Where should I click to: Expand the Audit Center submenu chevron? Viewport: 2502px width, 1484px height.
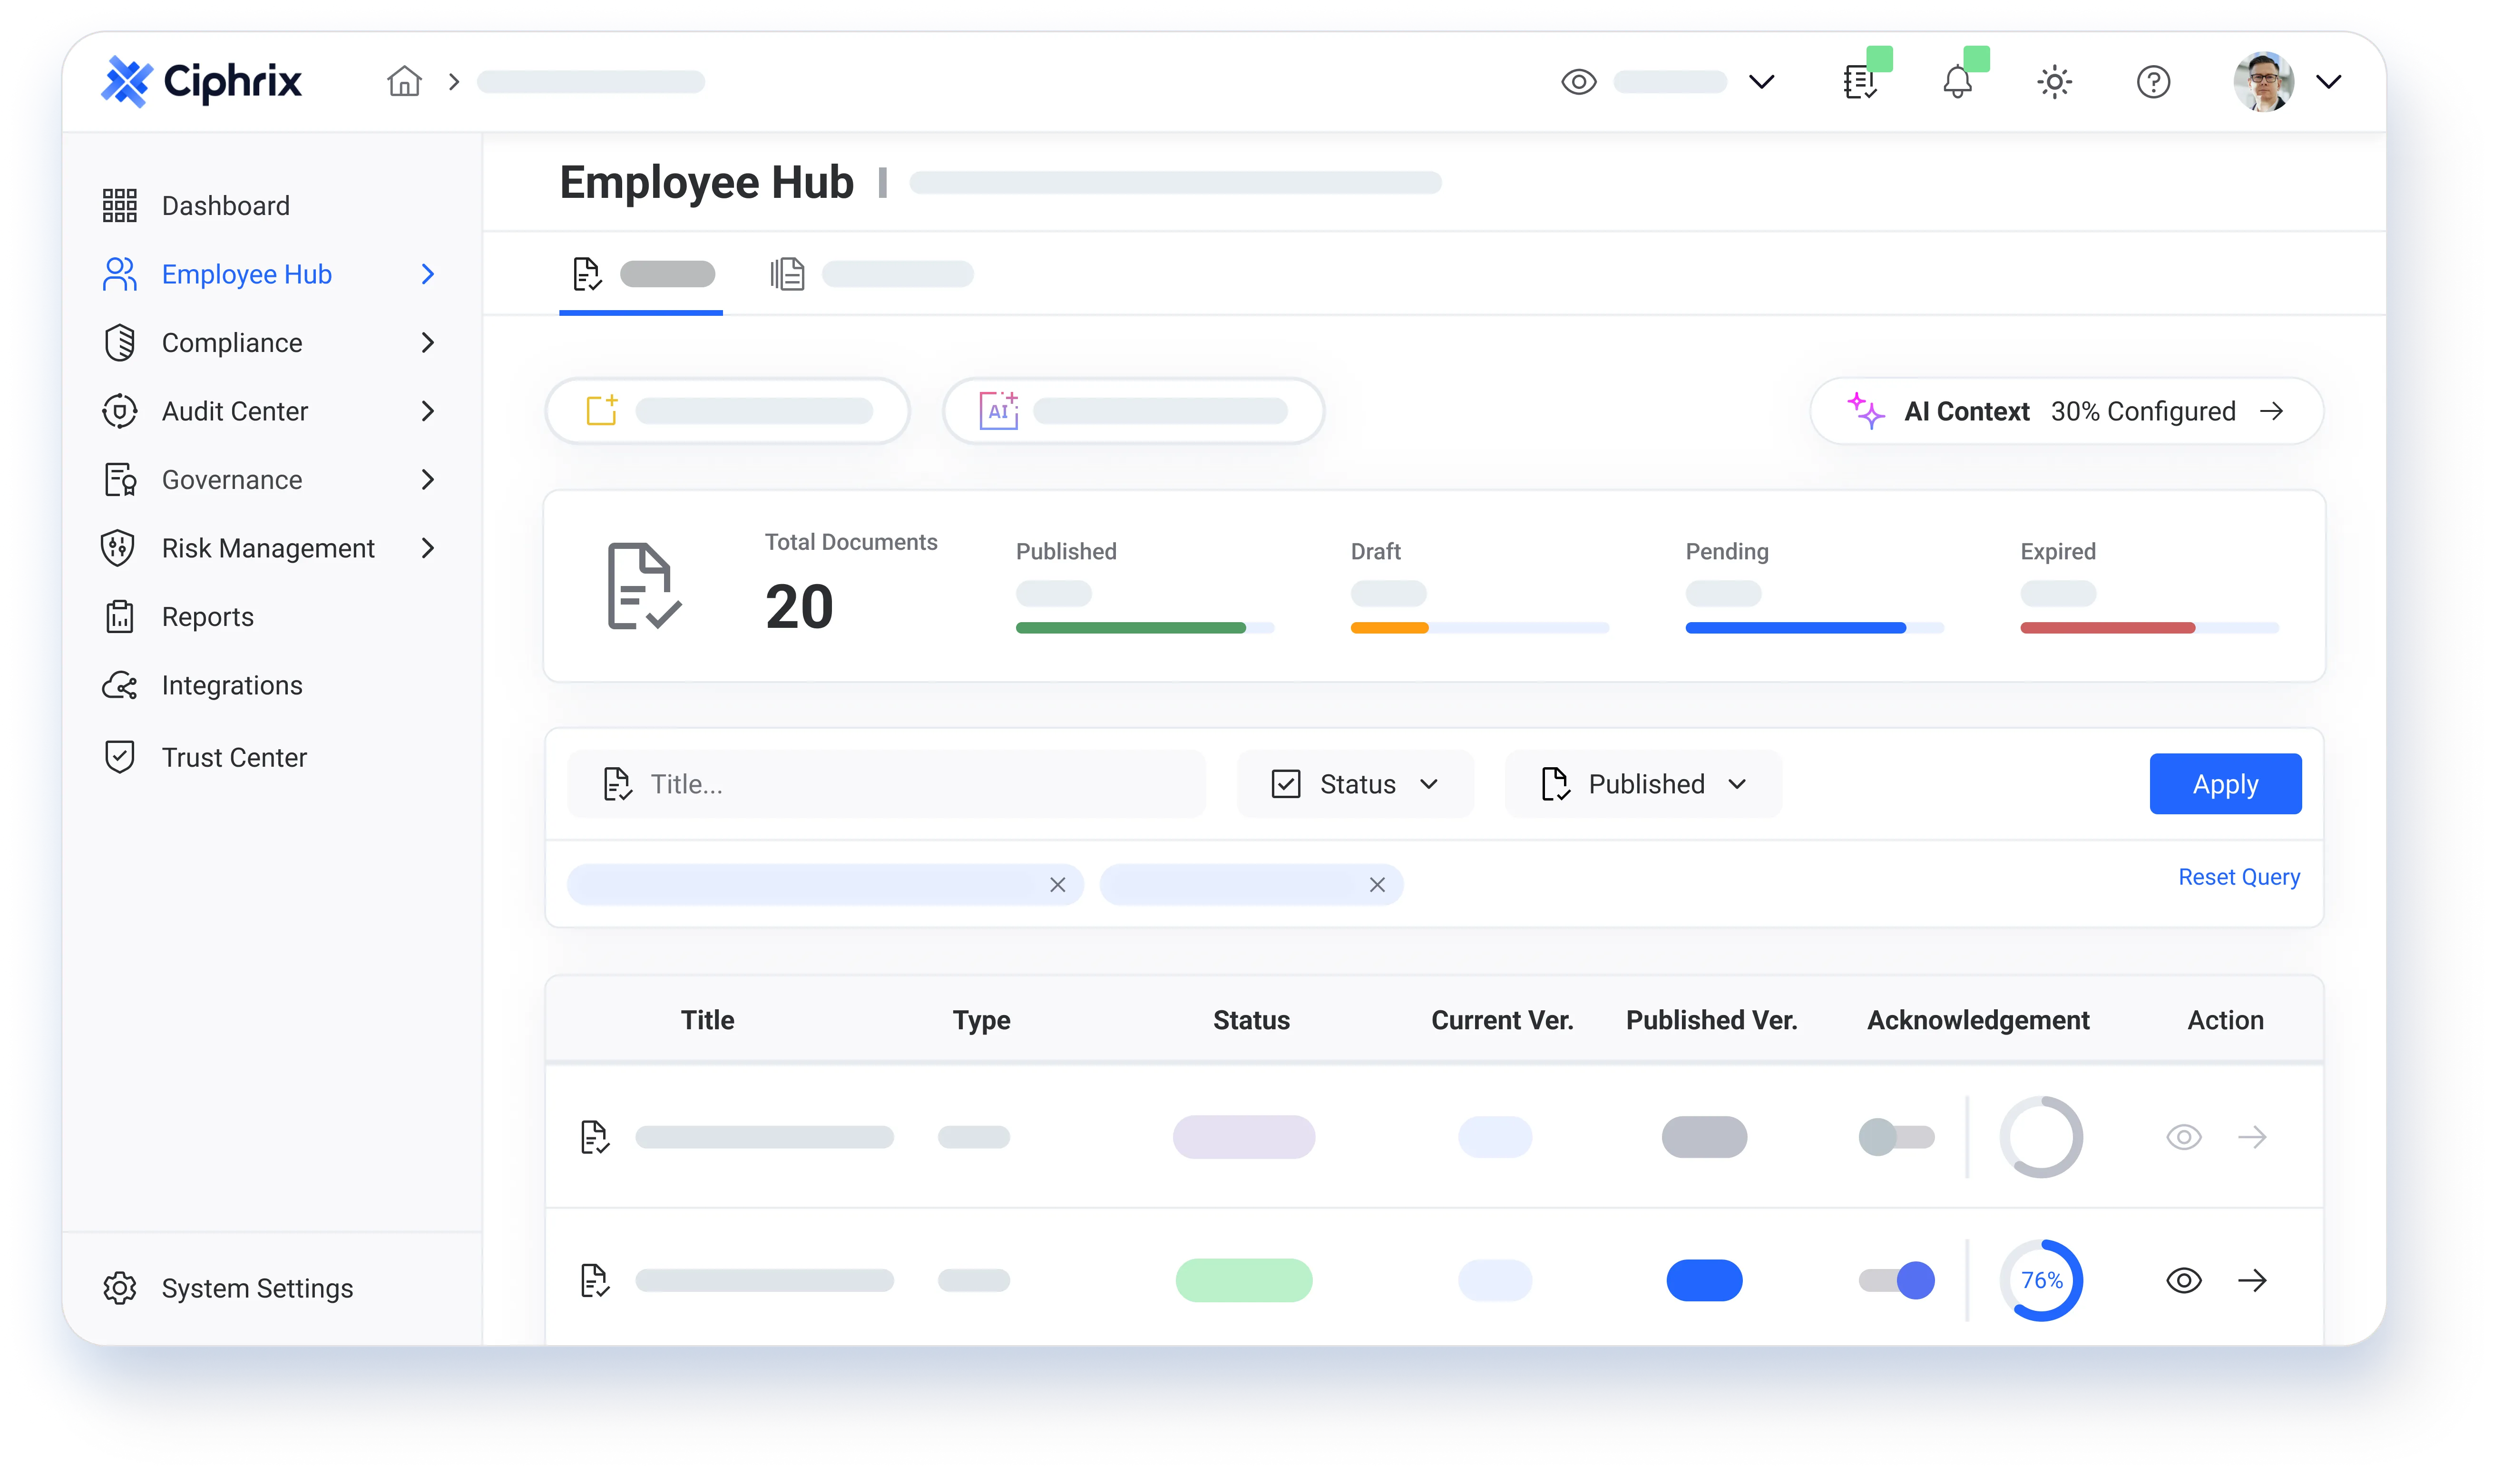pos(428,411)
